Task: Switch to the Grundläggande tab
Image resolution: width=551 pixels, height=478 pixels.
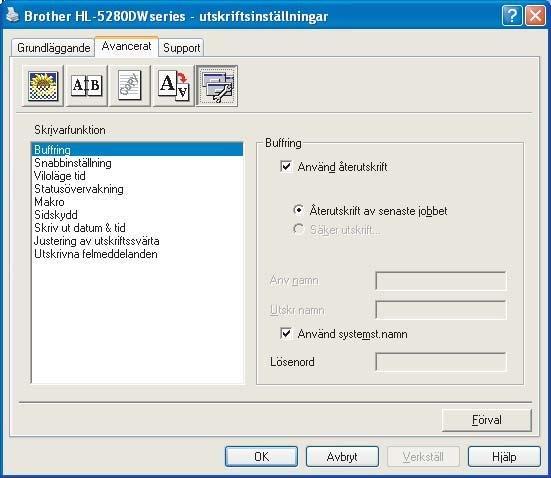Action: [x=53, y=48]
